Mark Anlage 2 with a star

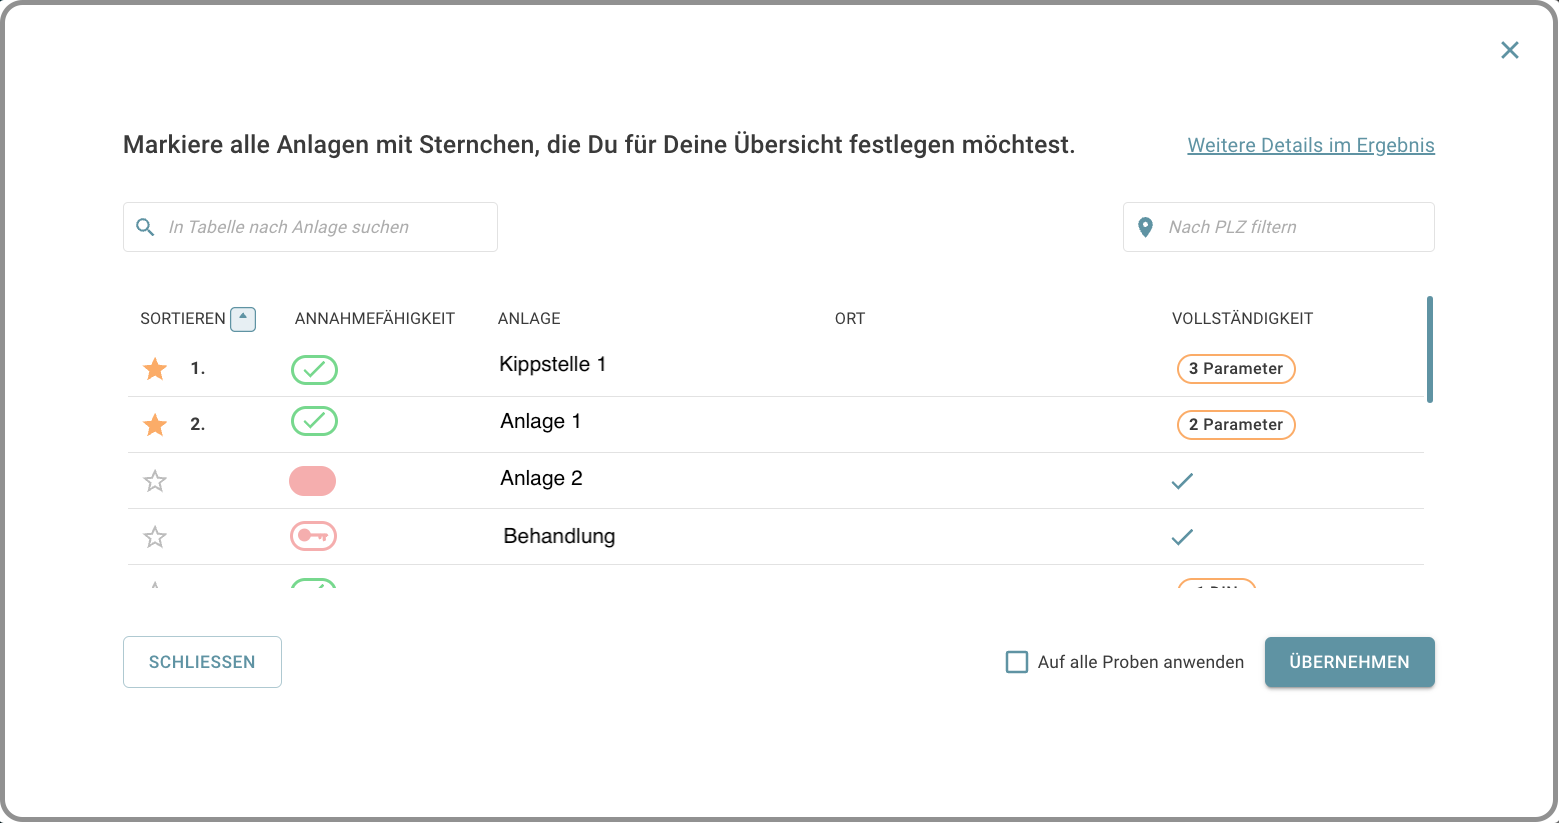tap(155, 481)
